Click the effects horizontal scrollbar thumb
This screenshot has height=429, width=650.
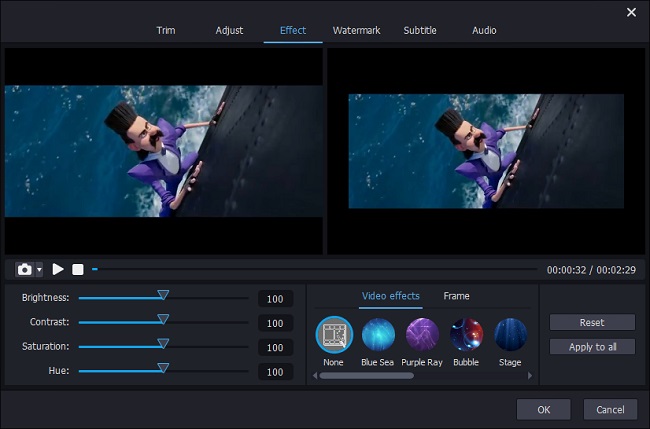click(366, 376)
